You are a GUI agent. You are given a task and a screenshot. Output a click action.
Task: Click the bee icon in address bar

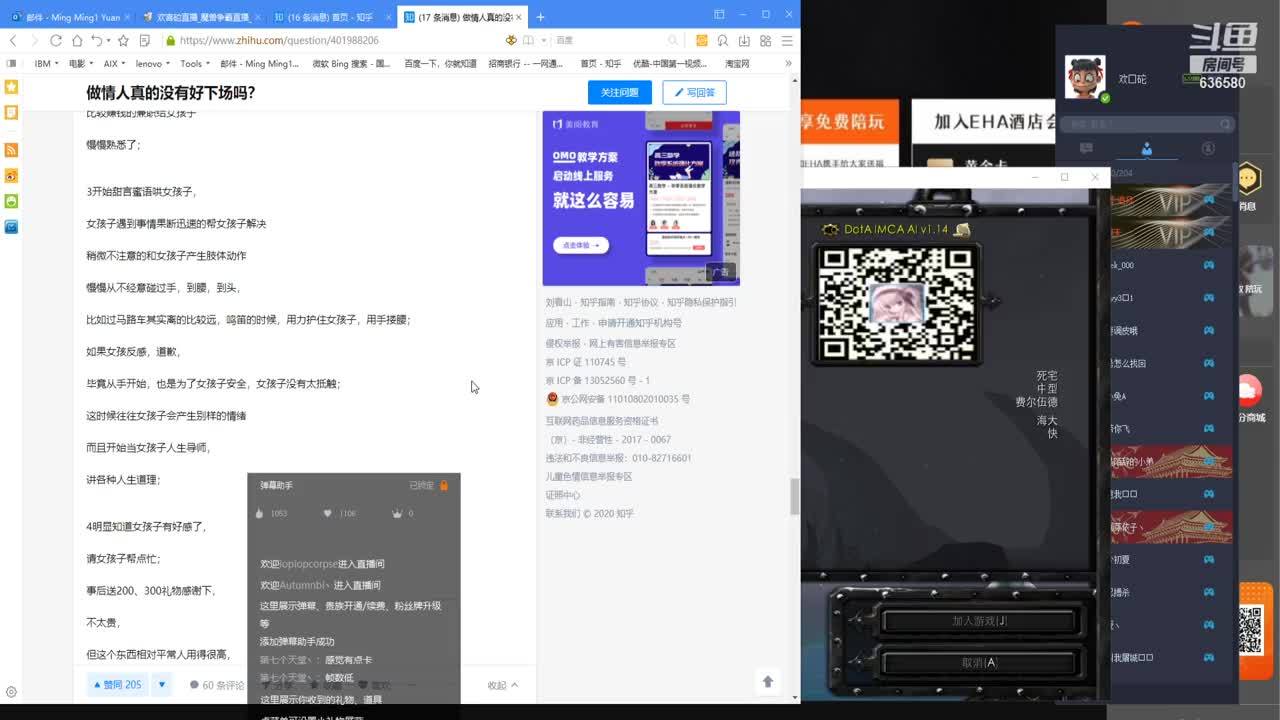pyautogui.click(x=511, y=41)
